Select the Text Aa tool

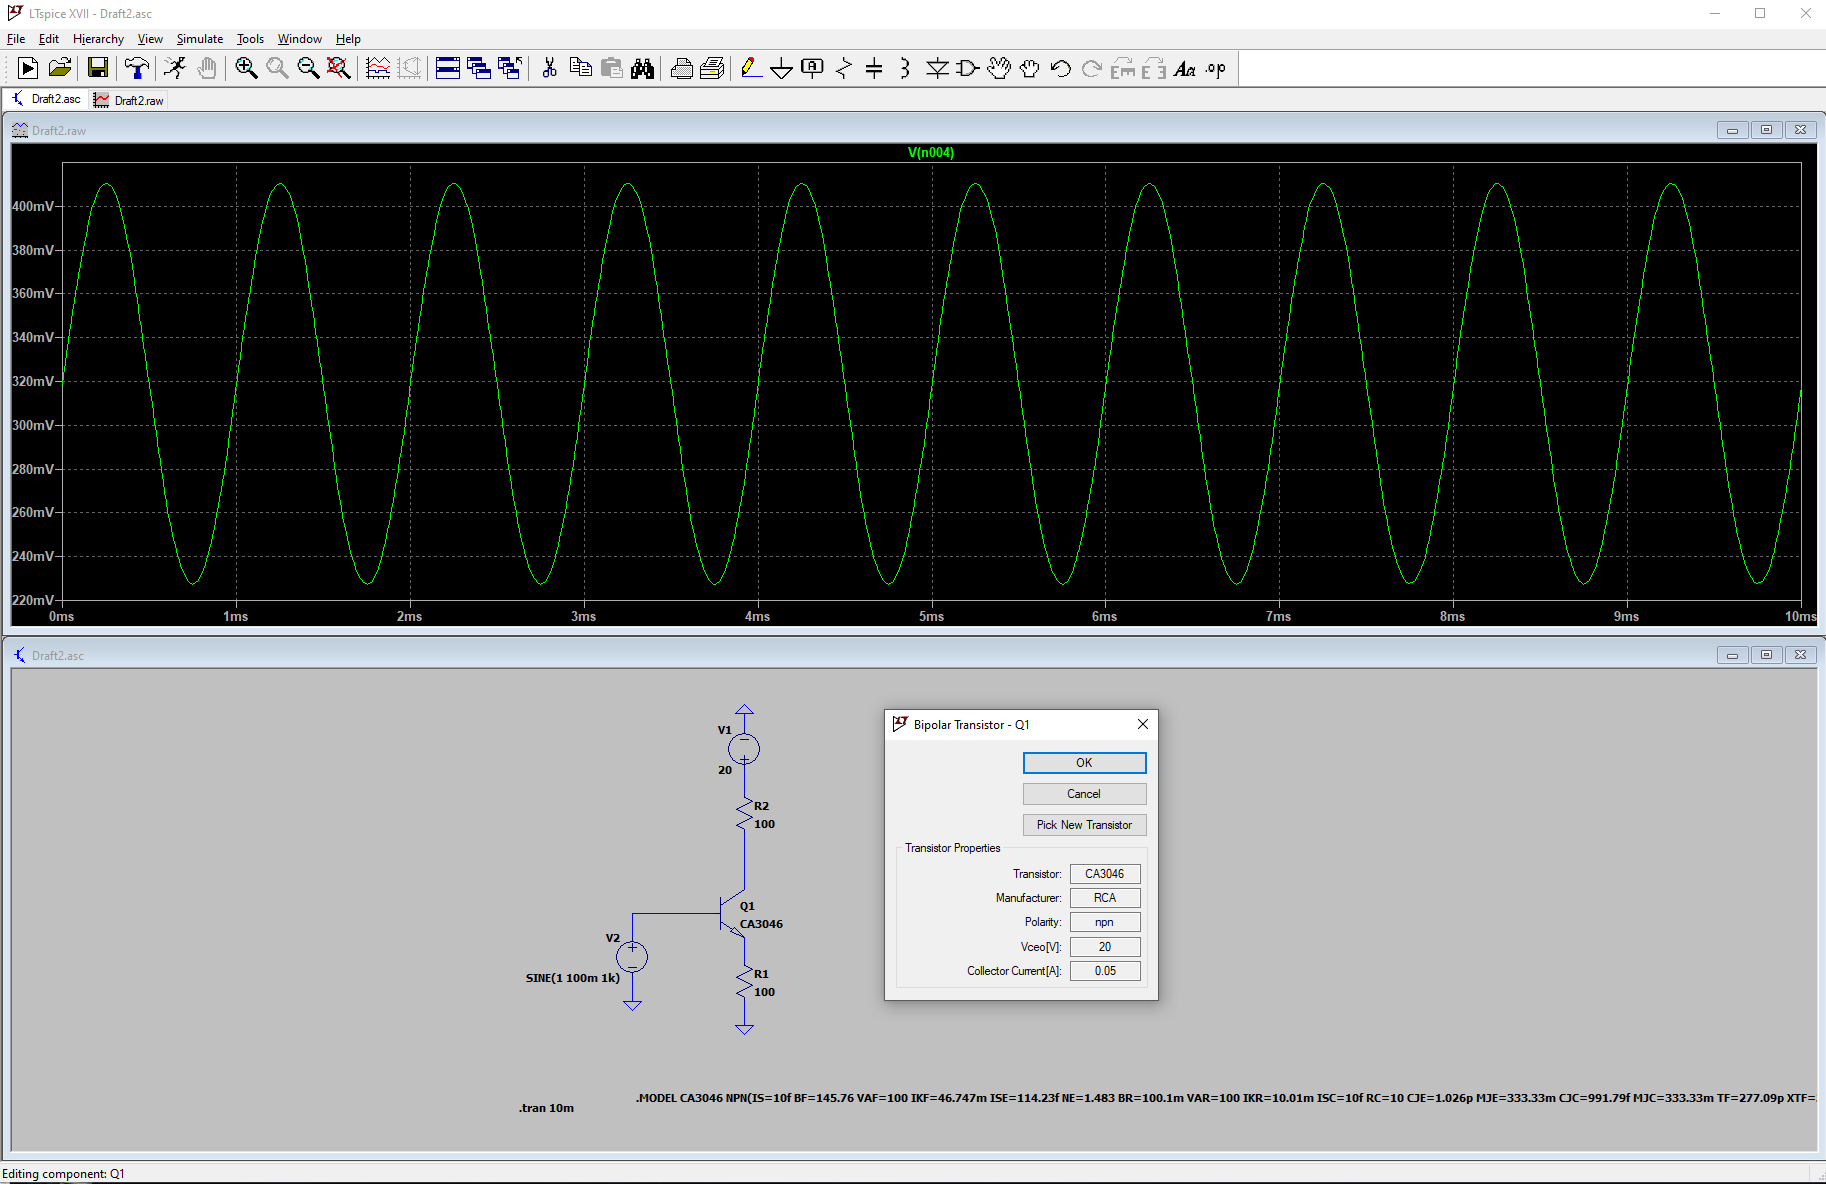click(x=1185, y=68)
